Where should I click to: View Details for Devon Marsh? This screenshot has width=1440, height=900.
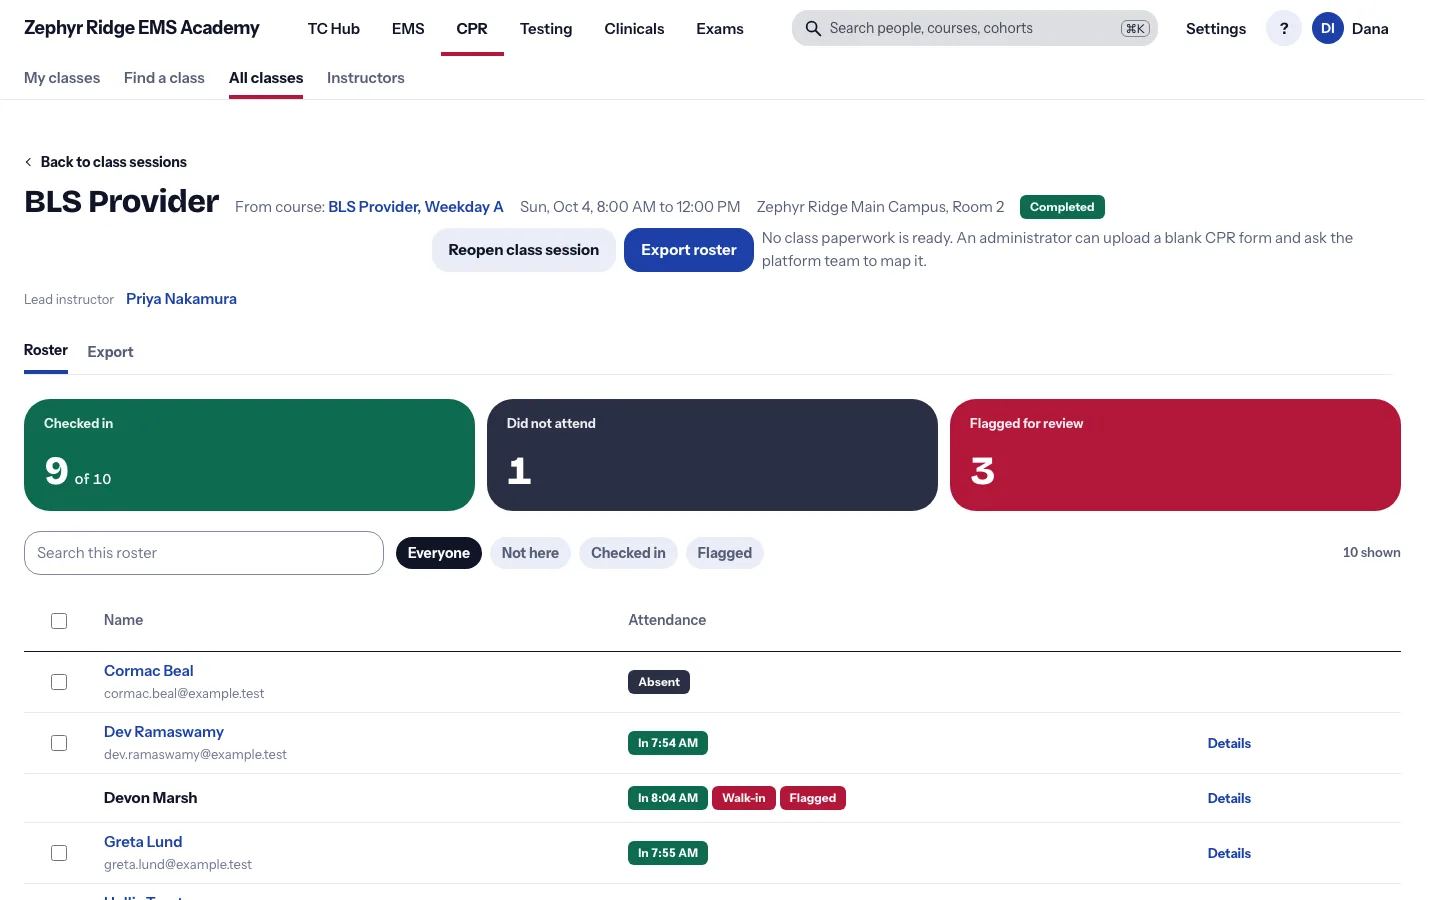click(1229, 798)
